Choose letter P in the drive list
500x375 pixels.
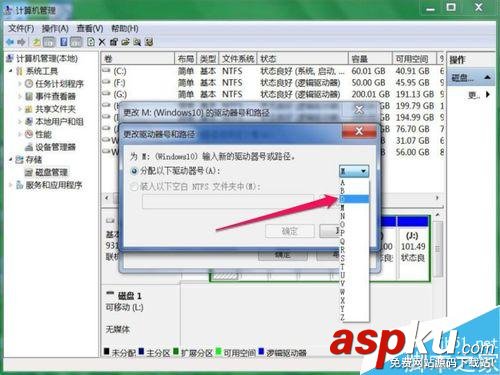[x=354, y=233]
